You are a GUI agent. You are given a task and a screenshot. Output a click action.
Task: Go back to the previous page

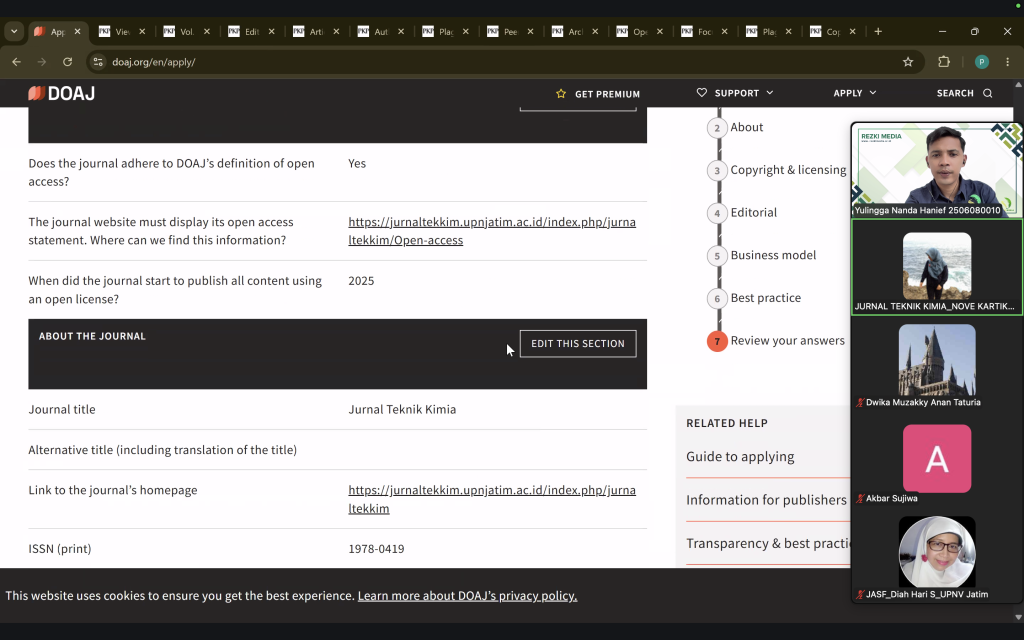[16, 62]
